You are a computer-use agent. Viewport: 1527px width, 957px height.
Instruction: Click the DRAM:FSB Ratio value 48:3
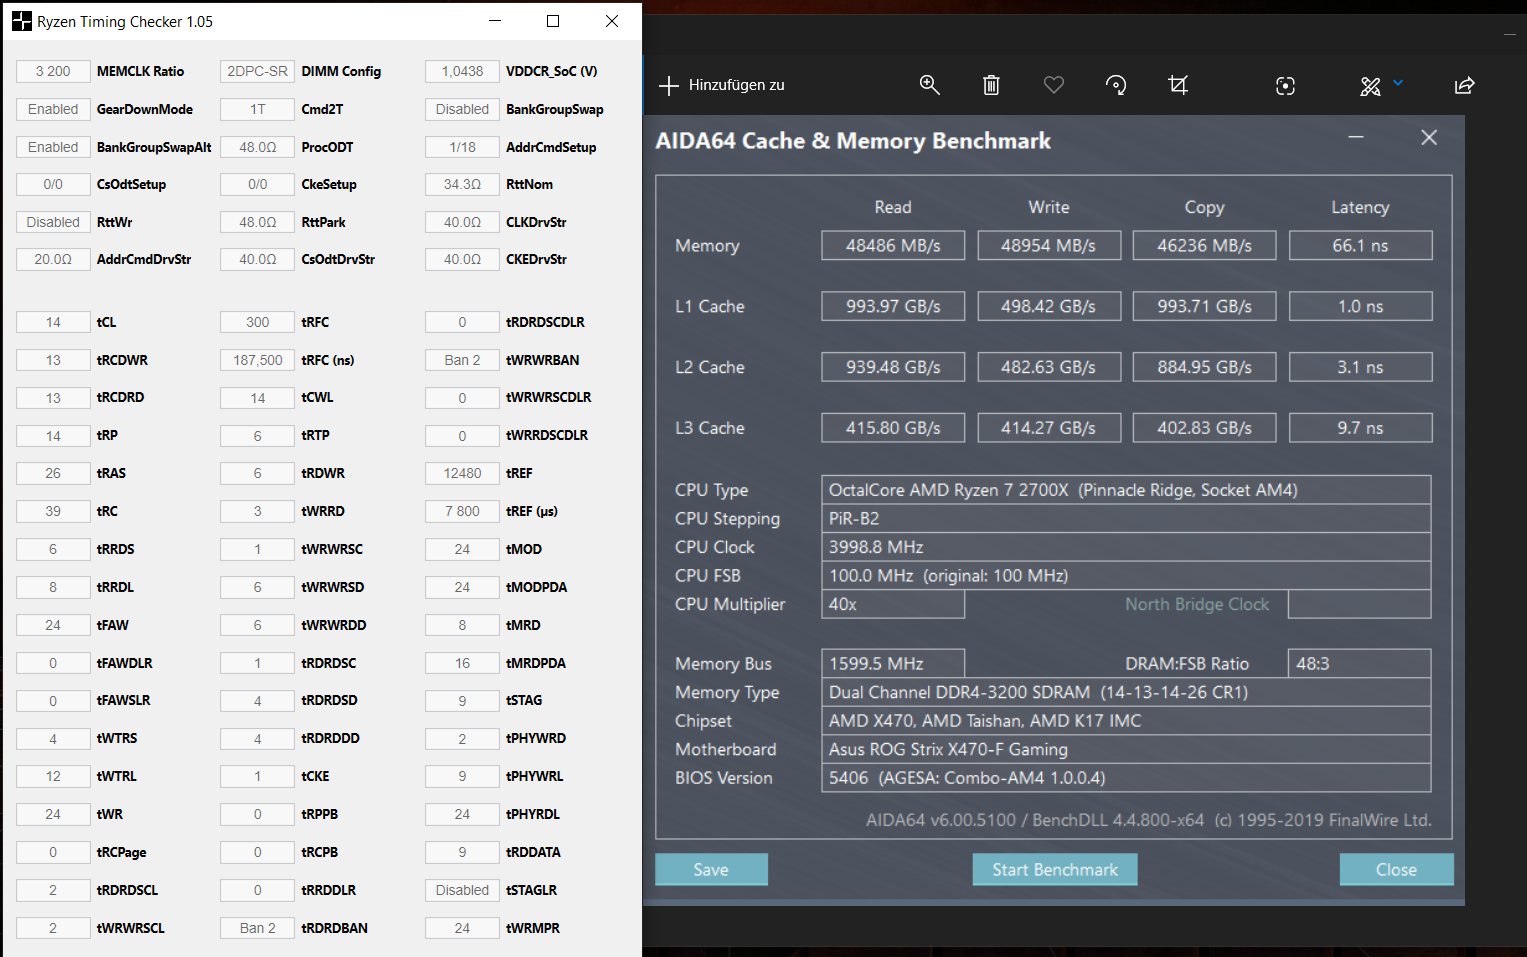pos(1360,663)
